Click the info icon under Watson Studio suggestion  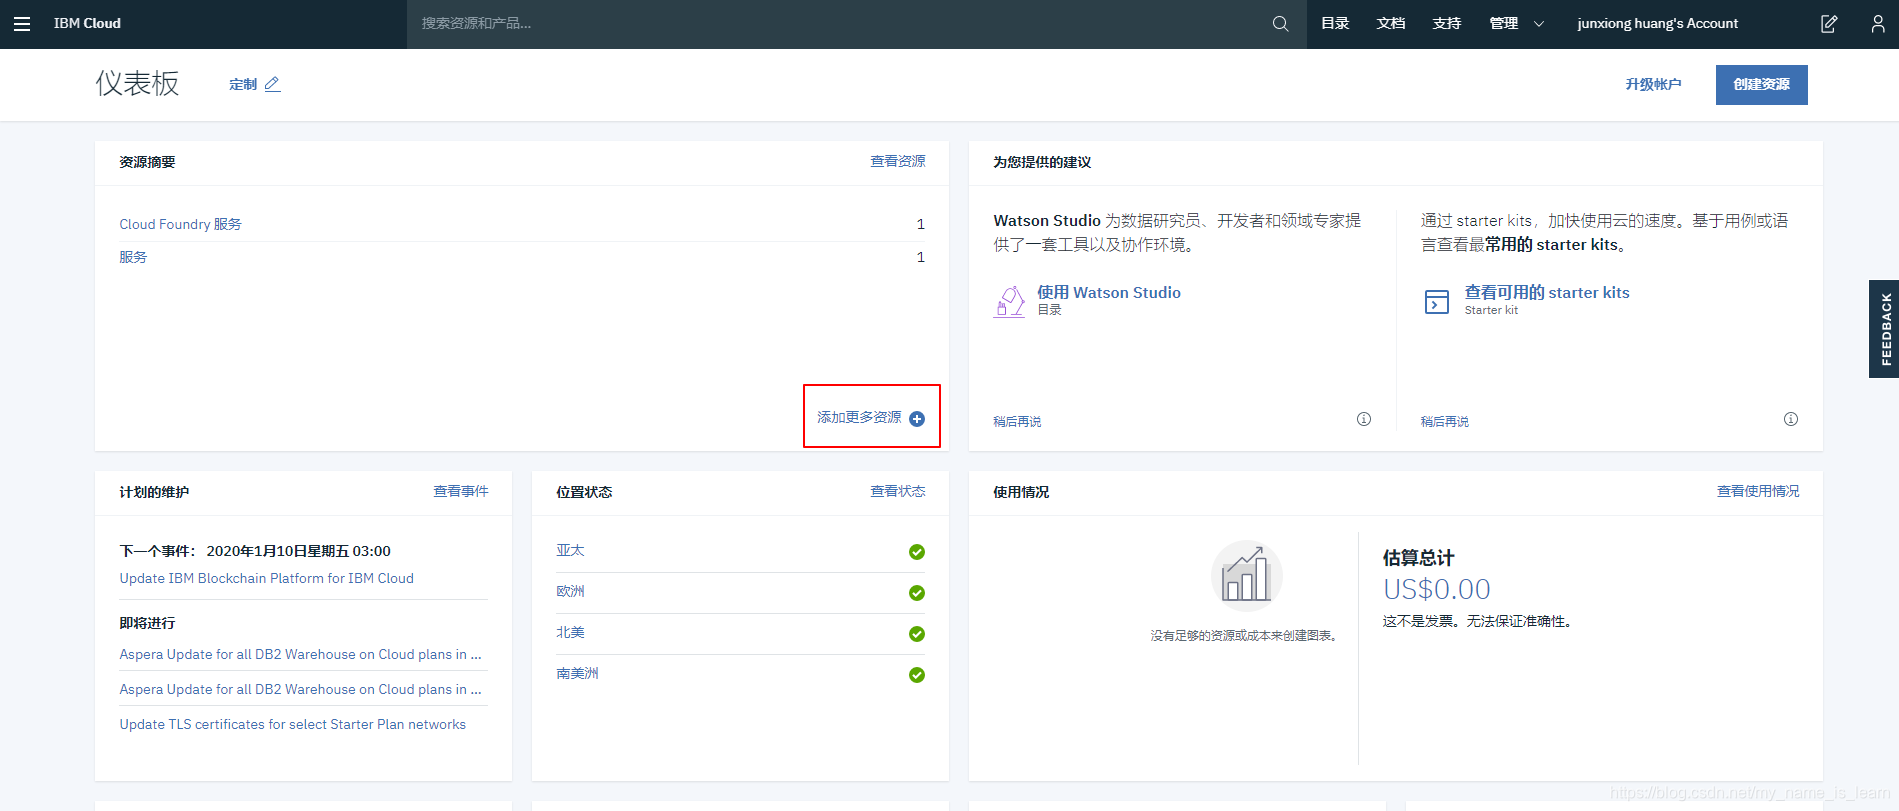[1364, 419]
